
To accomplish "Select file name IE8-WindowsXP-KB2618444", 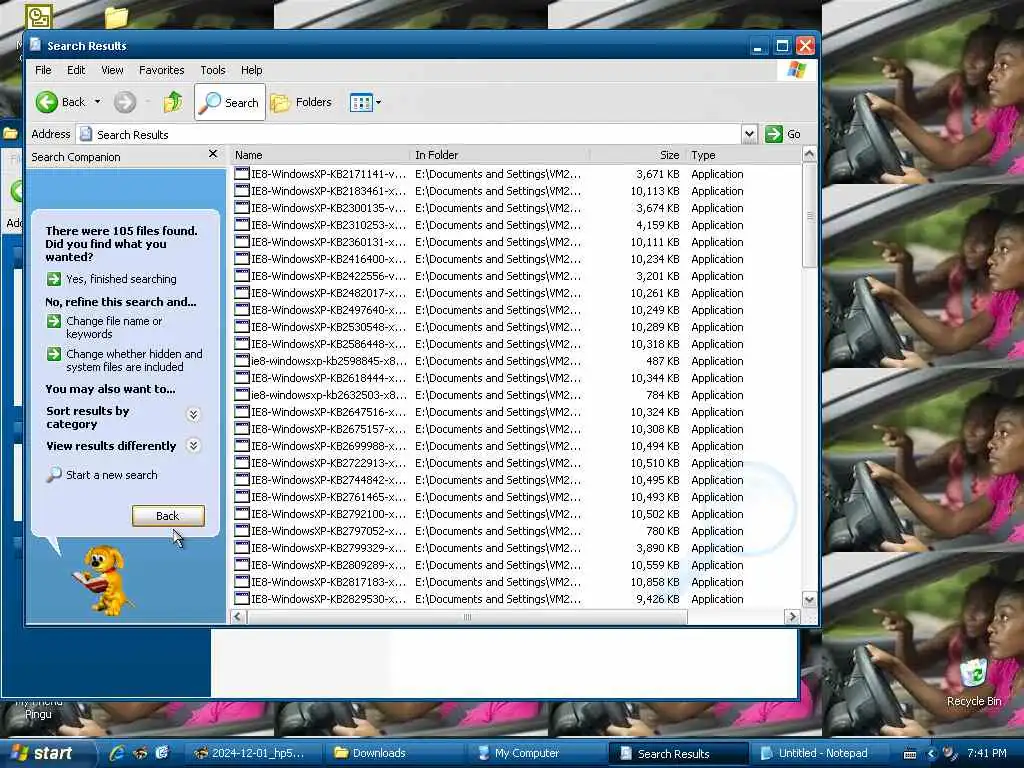I will pyautogui.click(x=328, y=378).
